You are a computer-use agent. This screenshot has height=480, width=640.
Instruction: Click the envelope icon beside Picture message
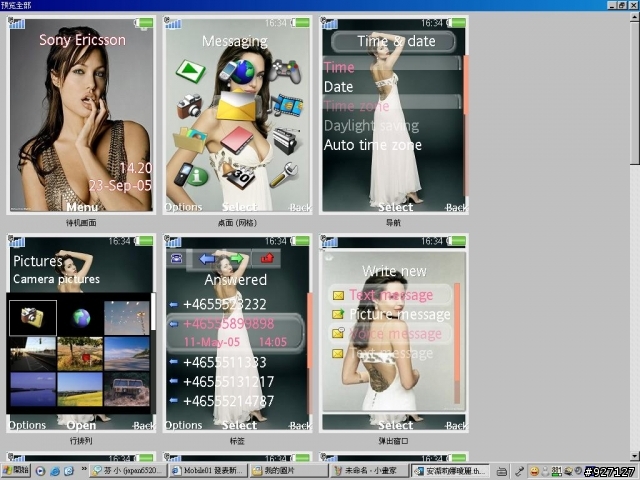coord(338,314)
